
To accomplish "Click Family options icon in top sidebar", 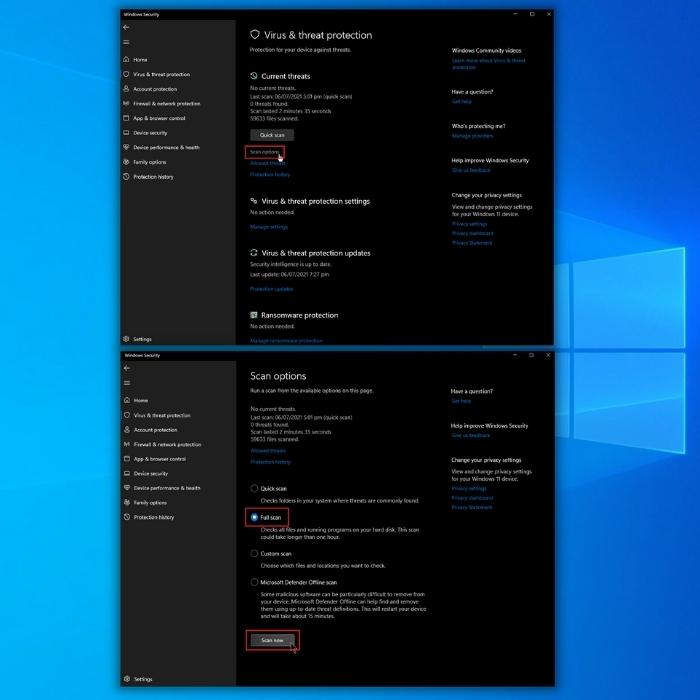I will [126, 162].
